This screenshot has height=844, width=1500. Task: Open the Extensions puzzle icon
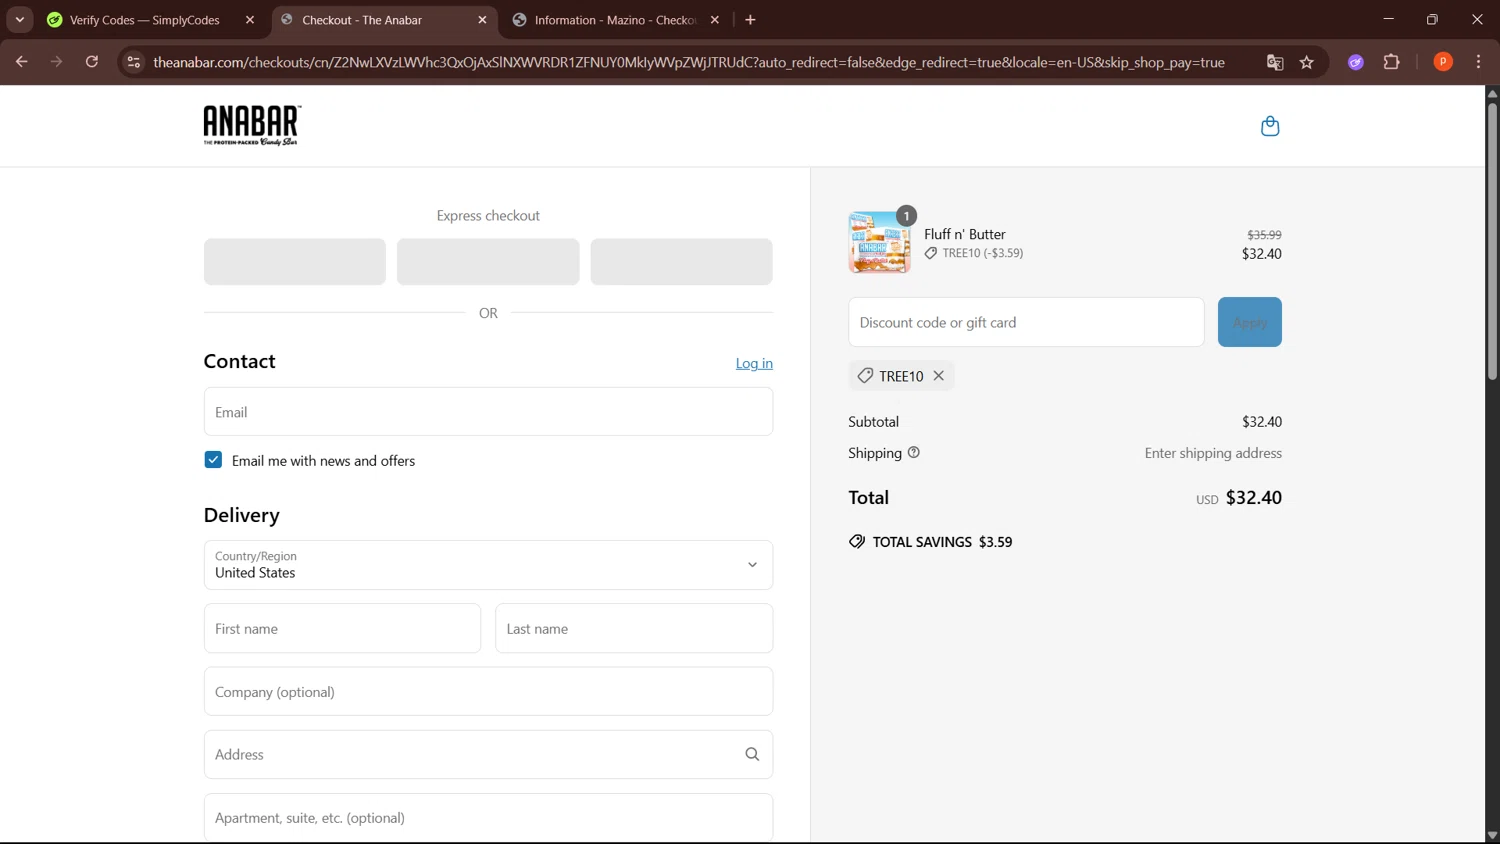click(1391, 62)
